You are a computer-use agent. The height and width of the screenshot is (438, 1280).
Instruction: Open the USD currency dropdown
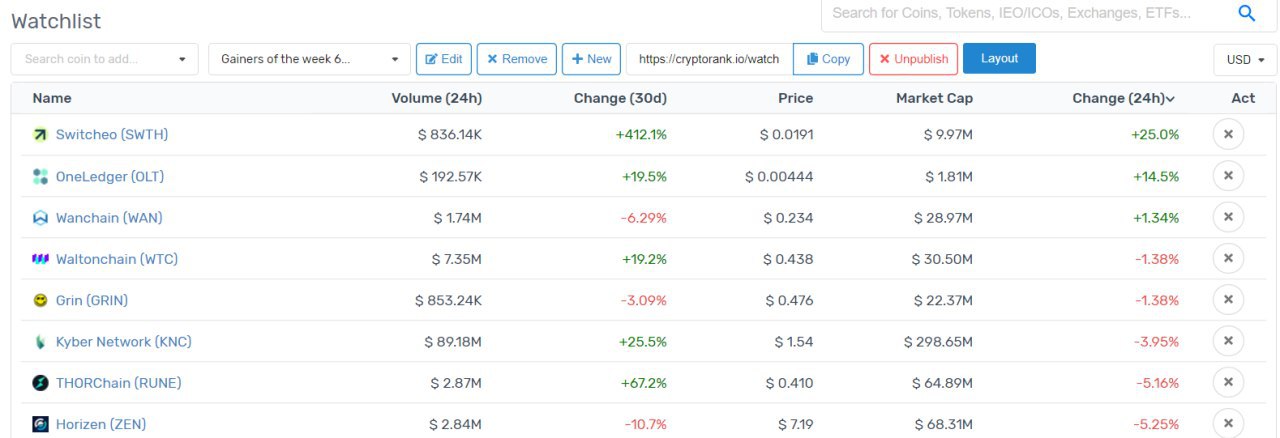click(x=1245, y=60)
